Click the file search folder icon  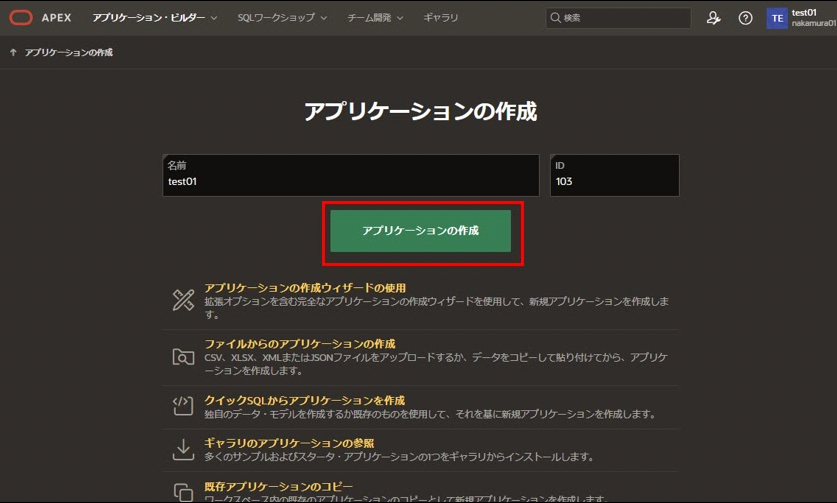coord(183,356)
